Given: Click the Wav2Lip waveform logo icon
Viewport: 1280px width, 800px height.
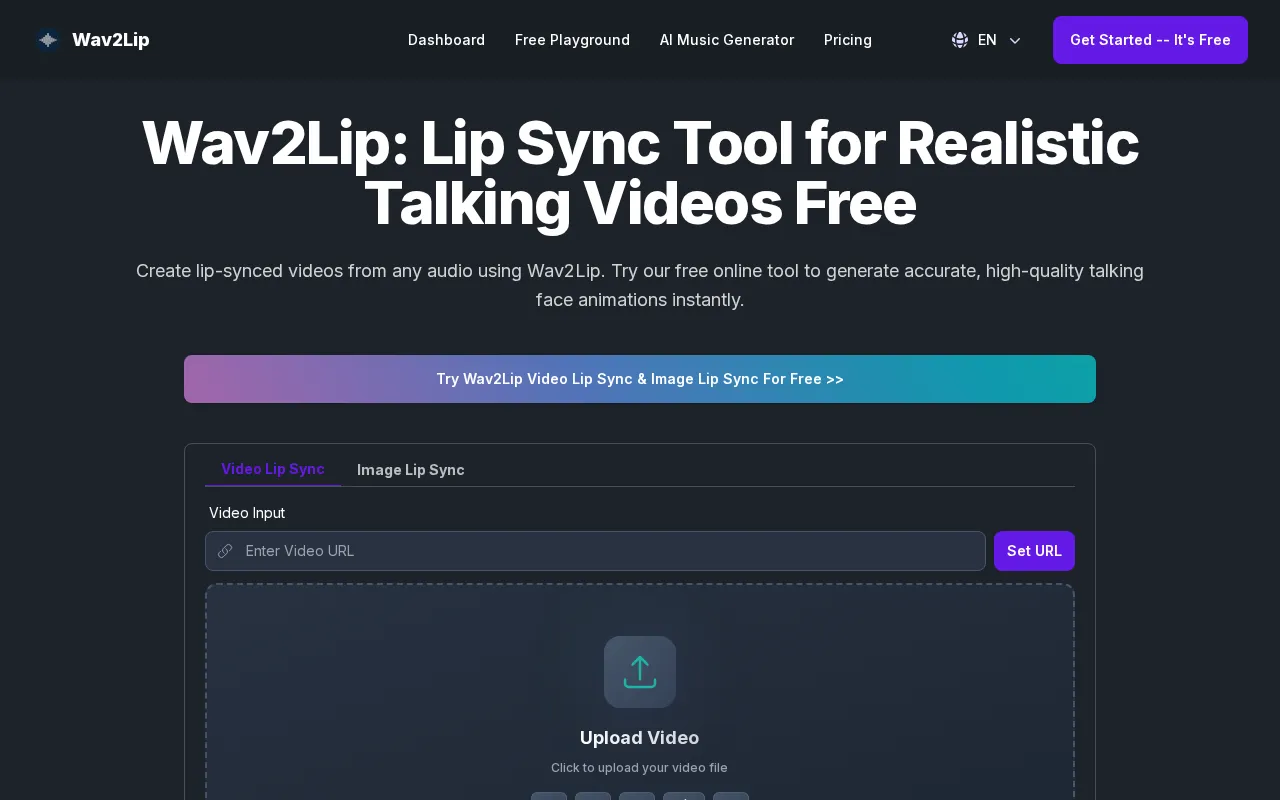Looking at the screenshot, I should coord(48,40).
